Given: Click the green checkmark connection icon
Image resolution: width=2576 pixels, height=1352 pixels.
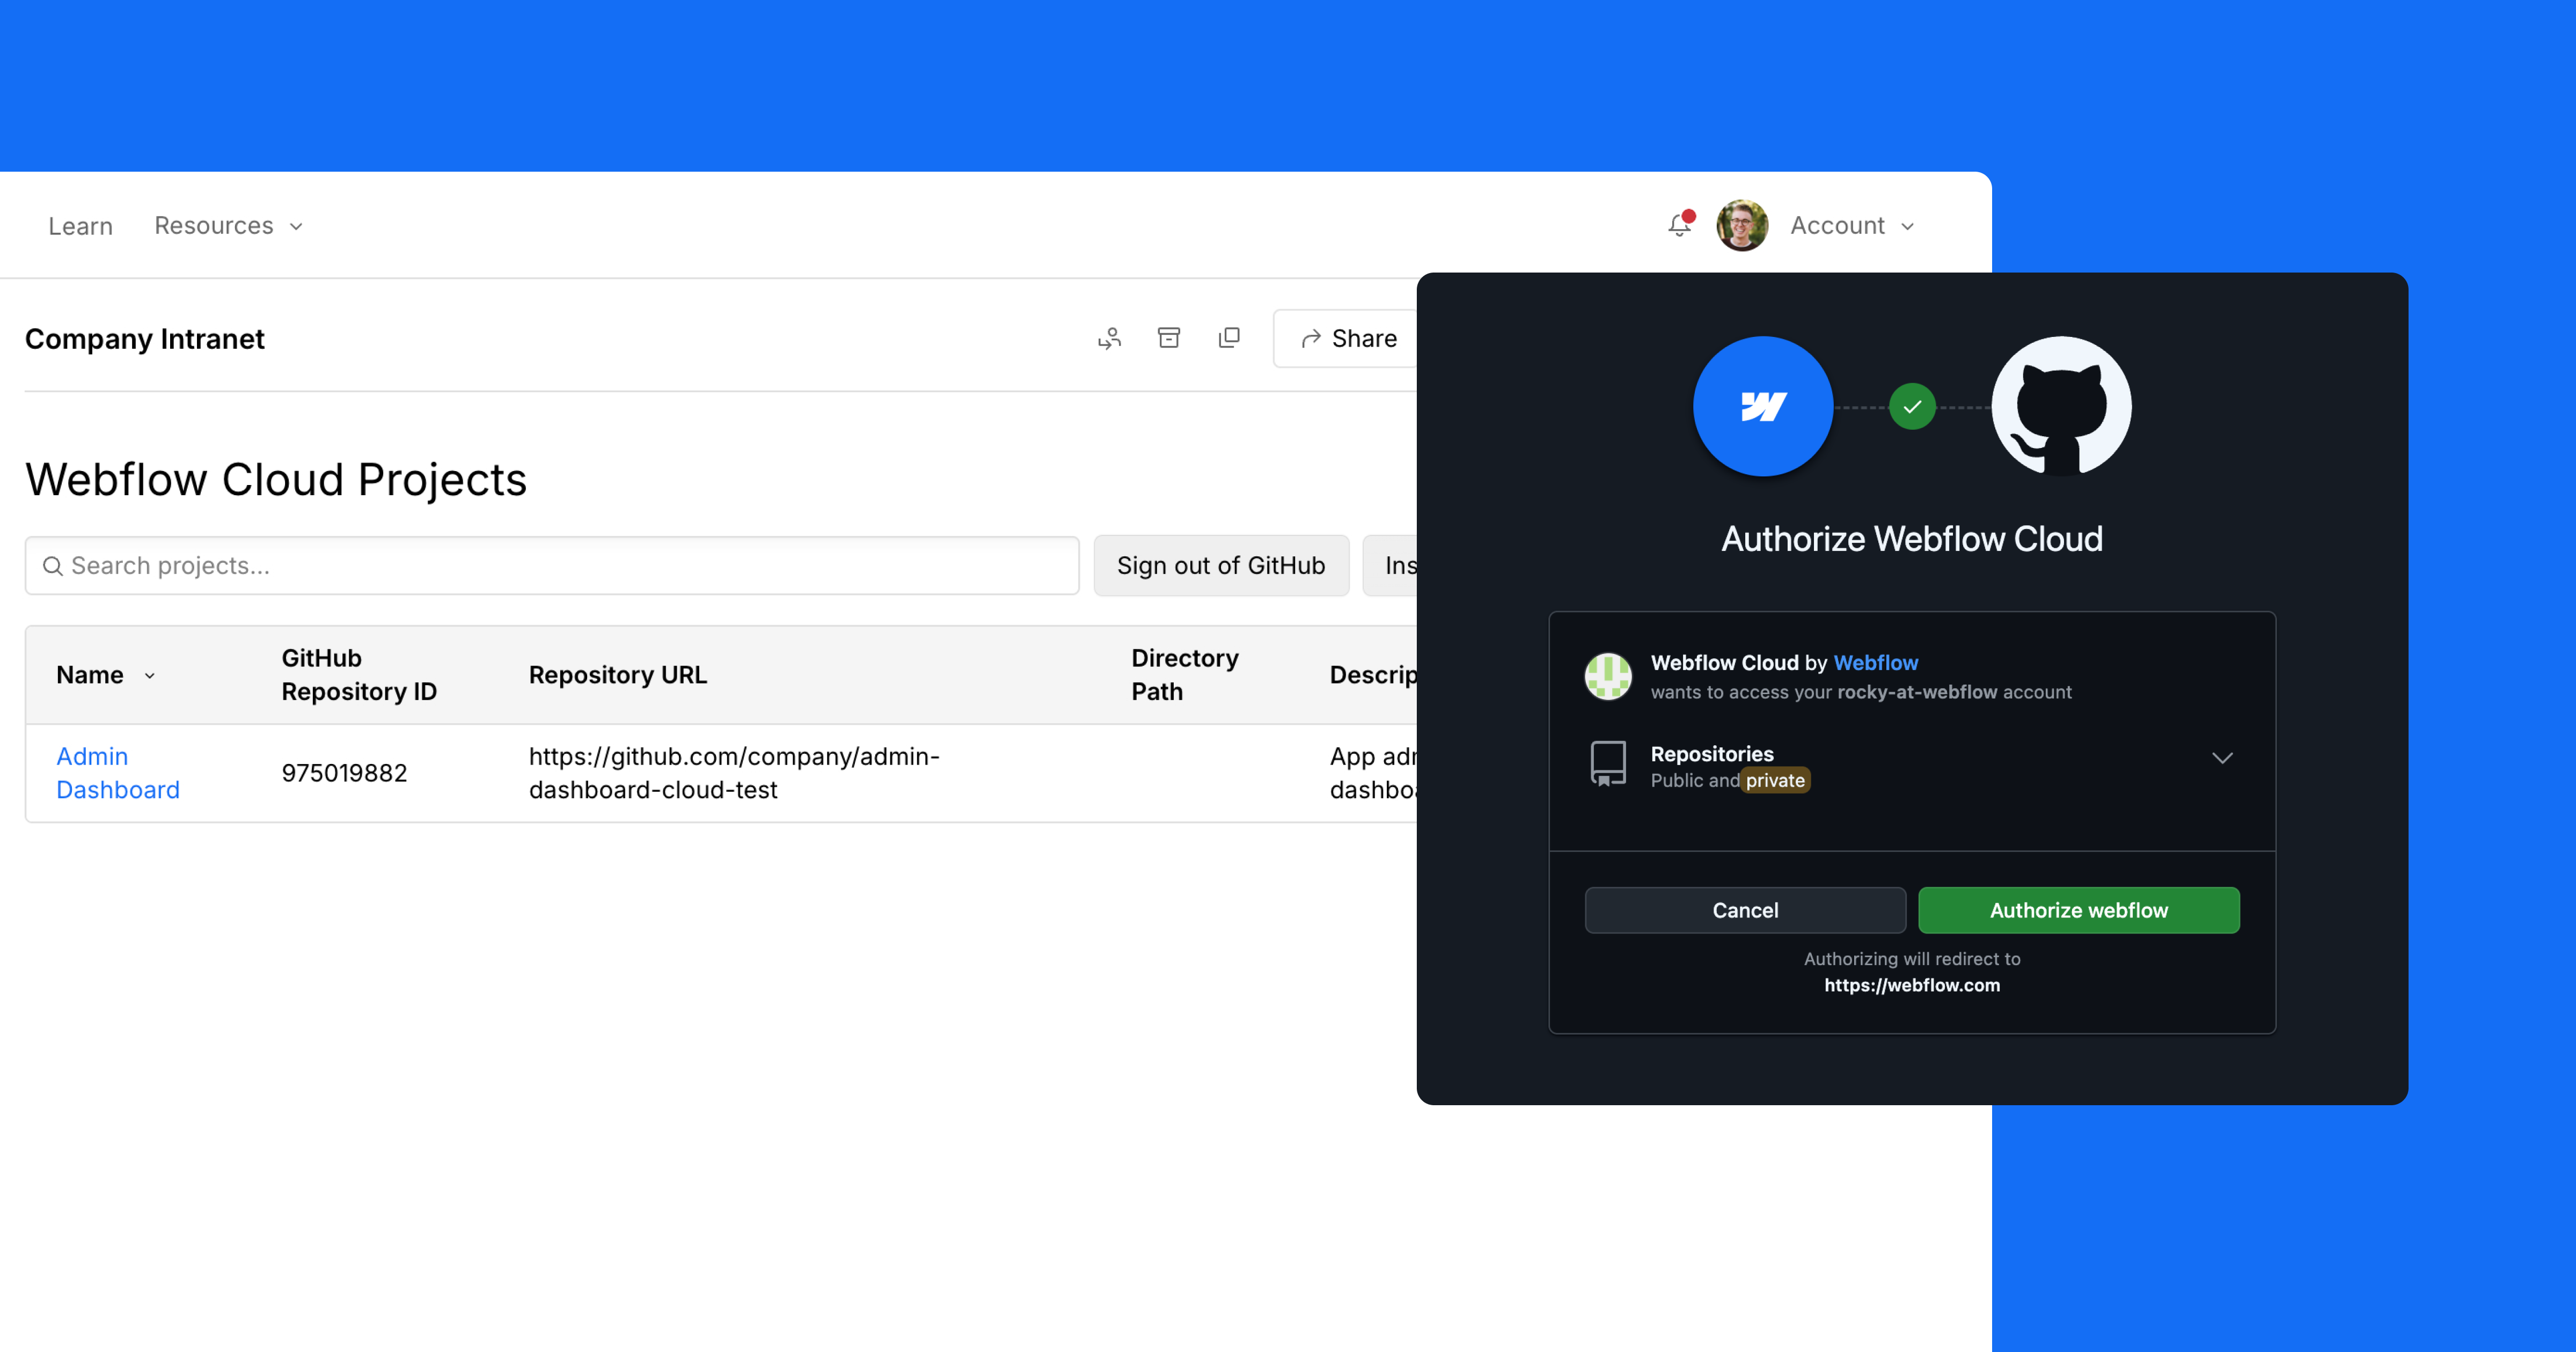Looking at the screenshot, I should pos(1912,407).
